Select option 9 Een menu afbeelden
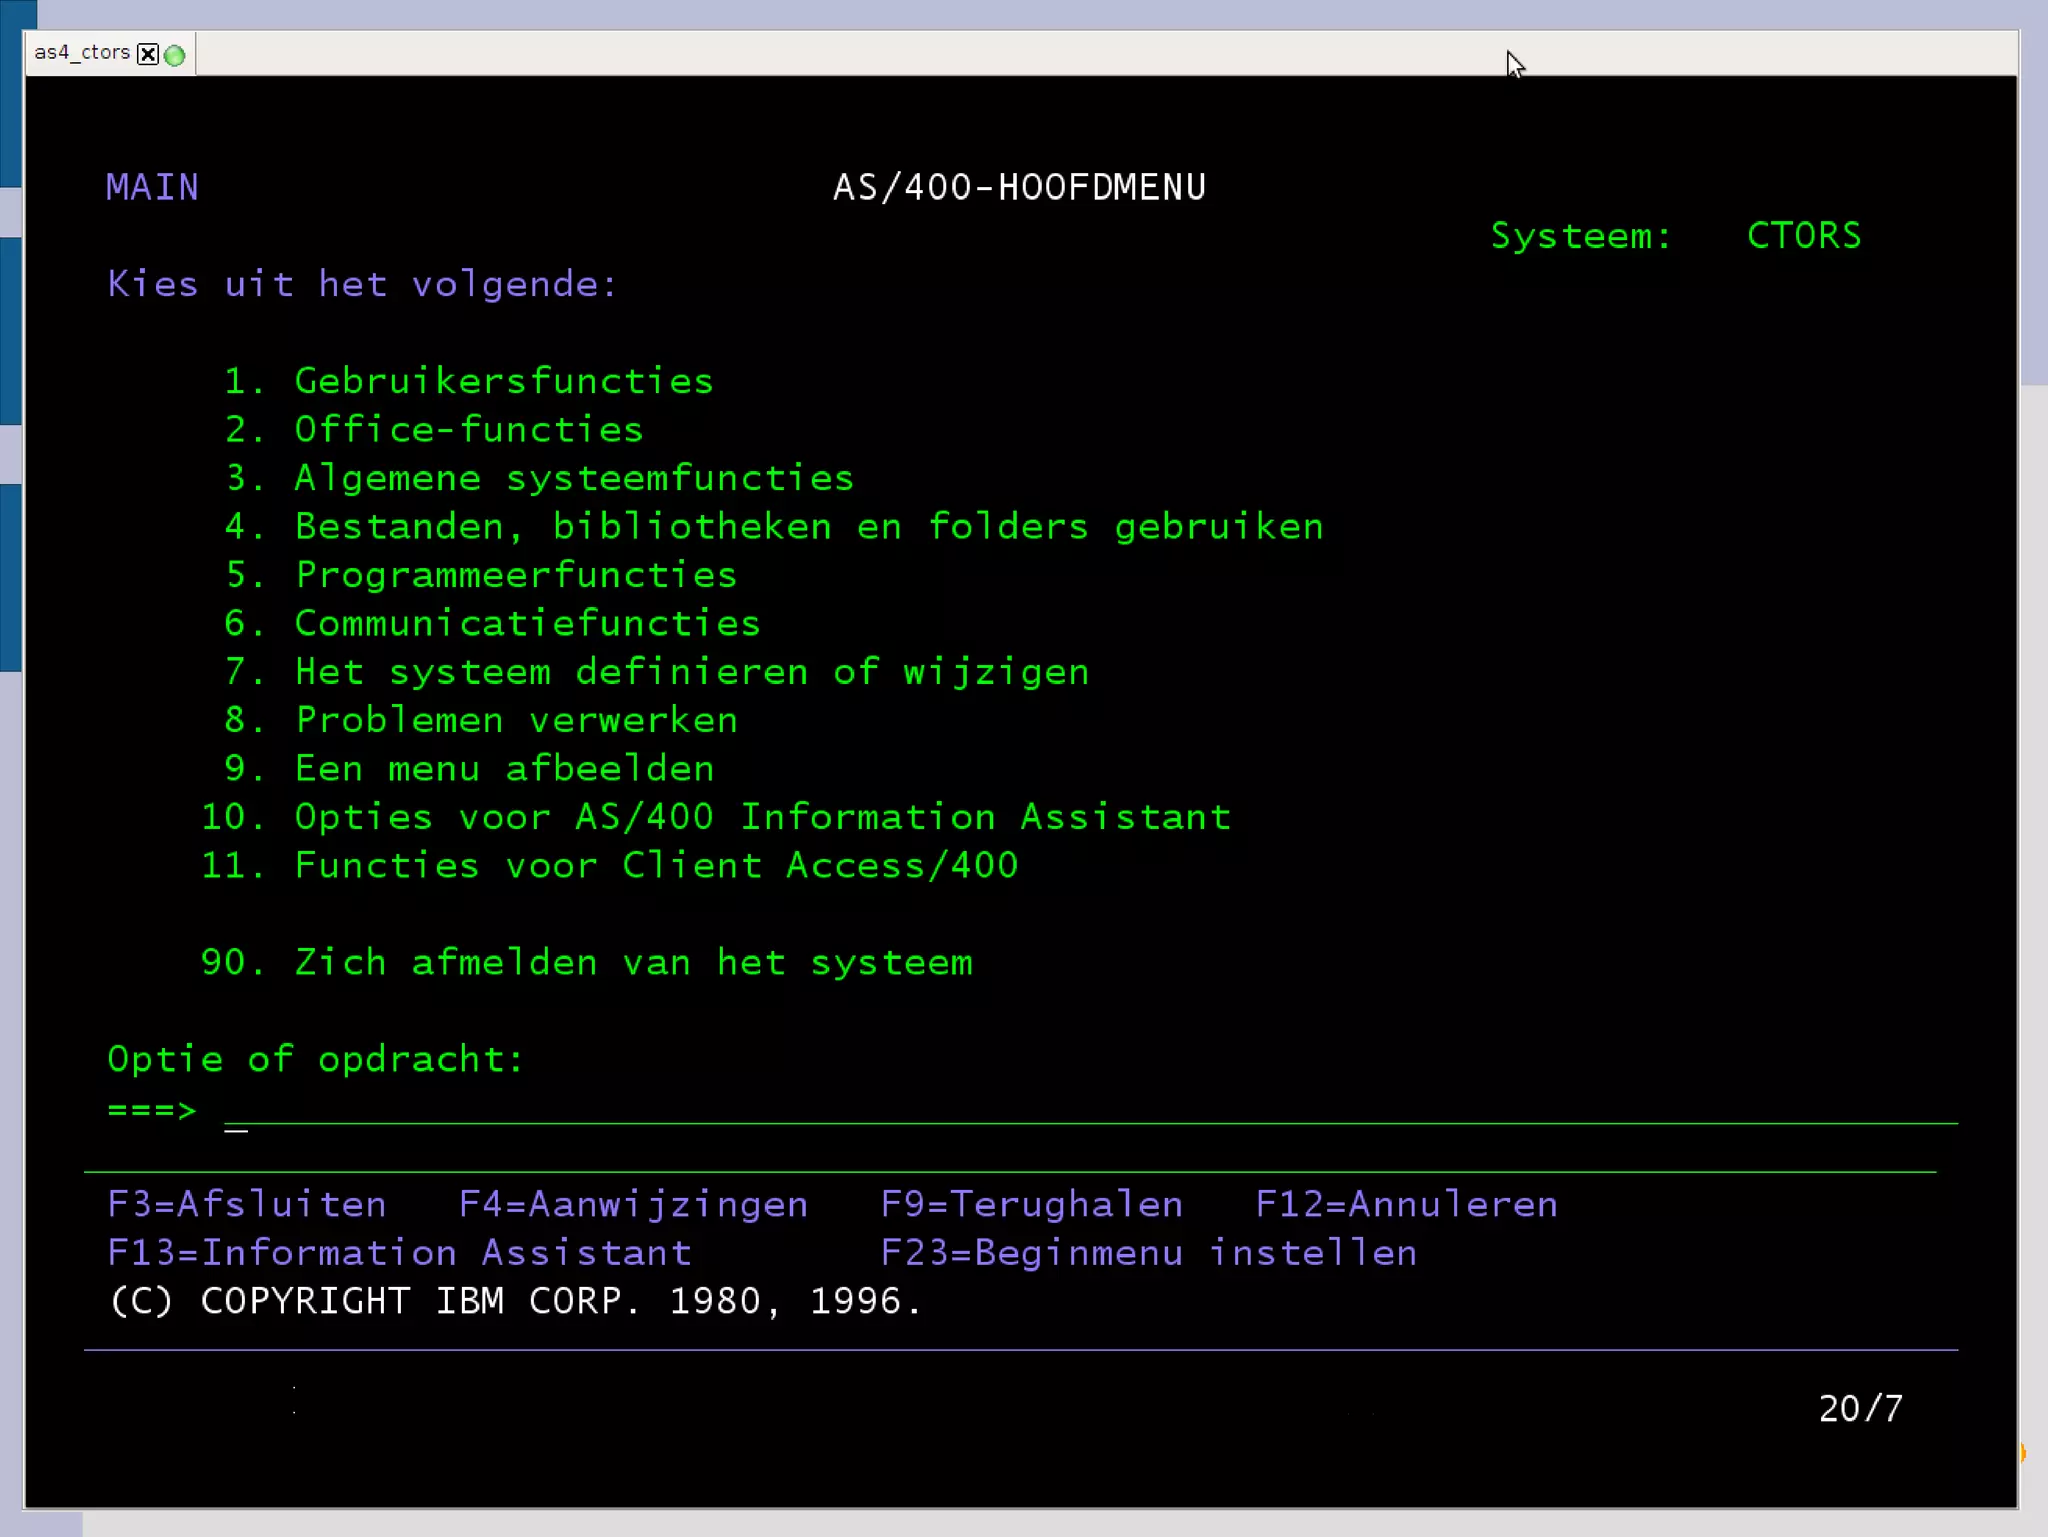This screenshot has width=2048, height=1537. click(x=504, y=769)
